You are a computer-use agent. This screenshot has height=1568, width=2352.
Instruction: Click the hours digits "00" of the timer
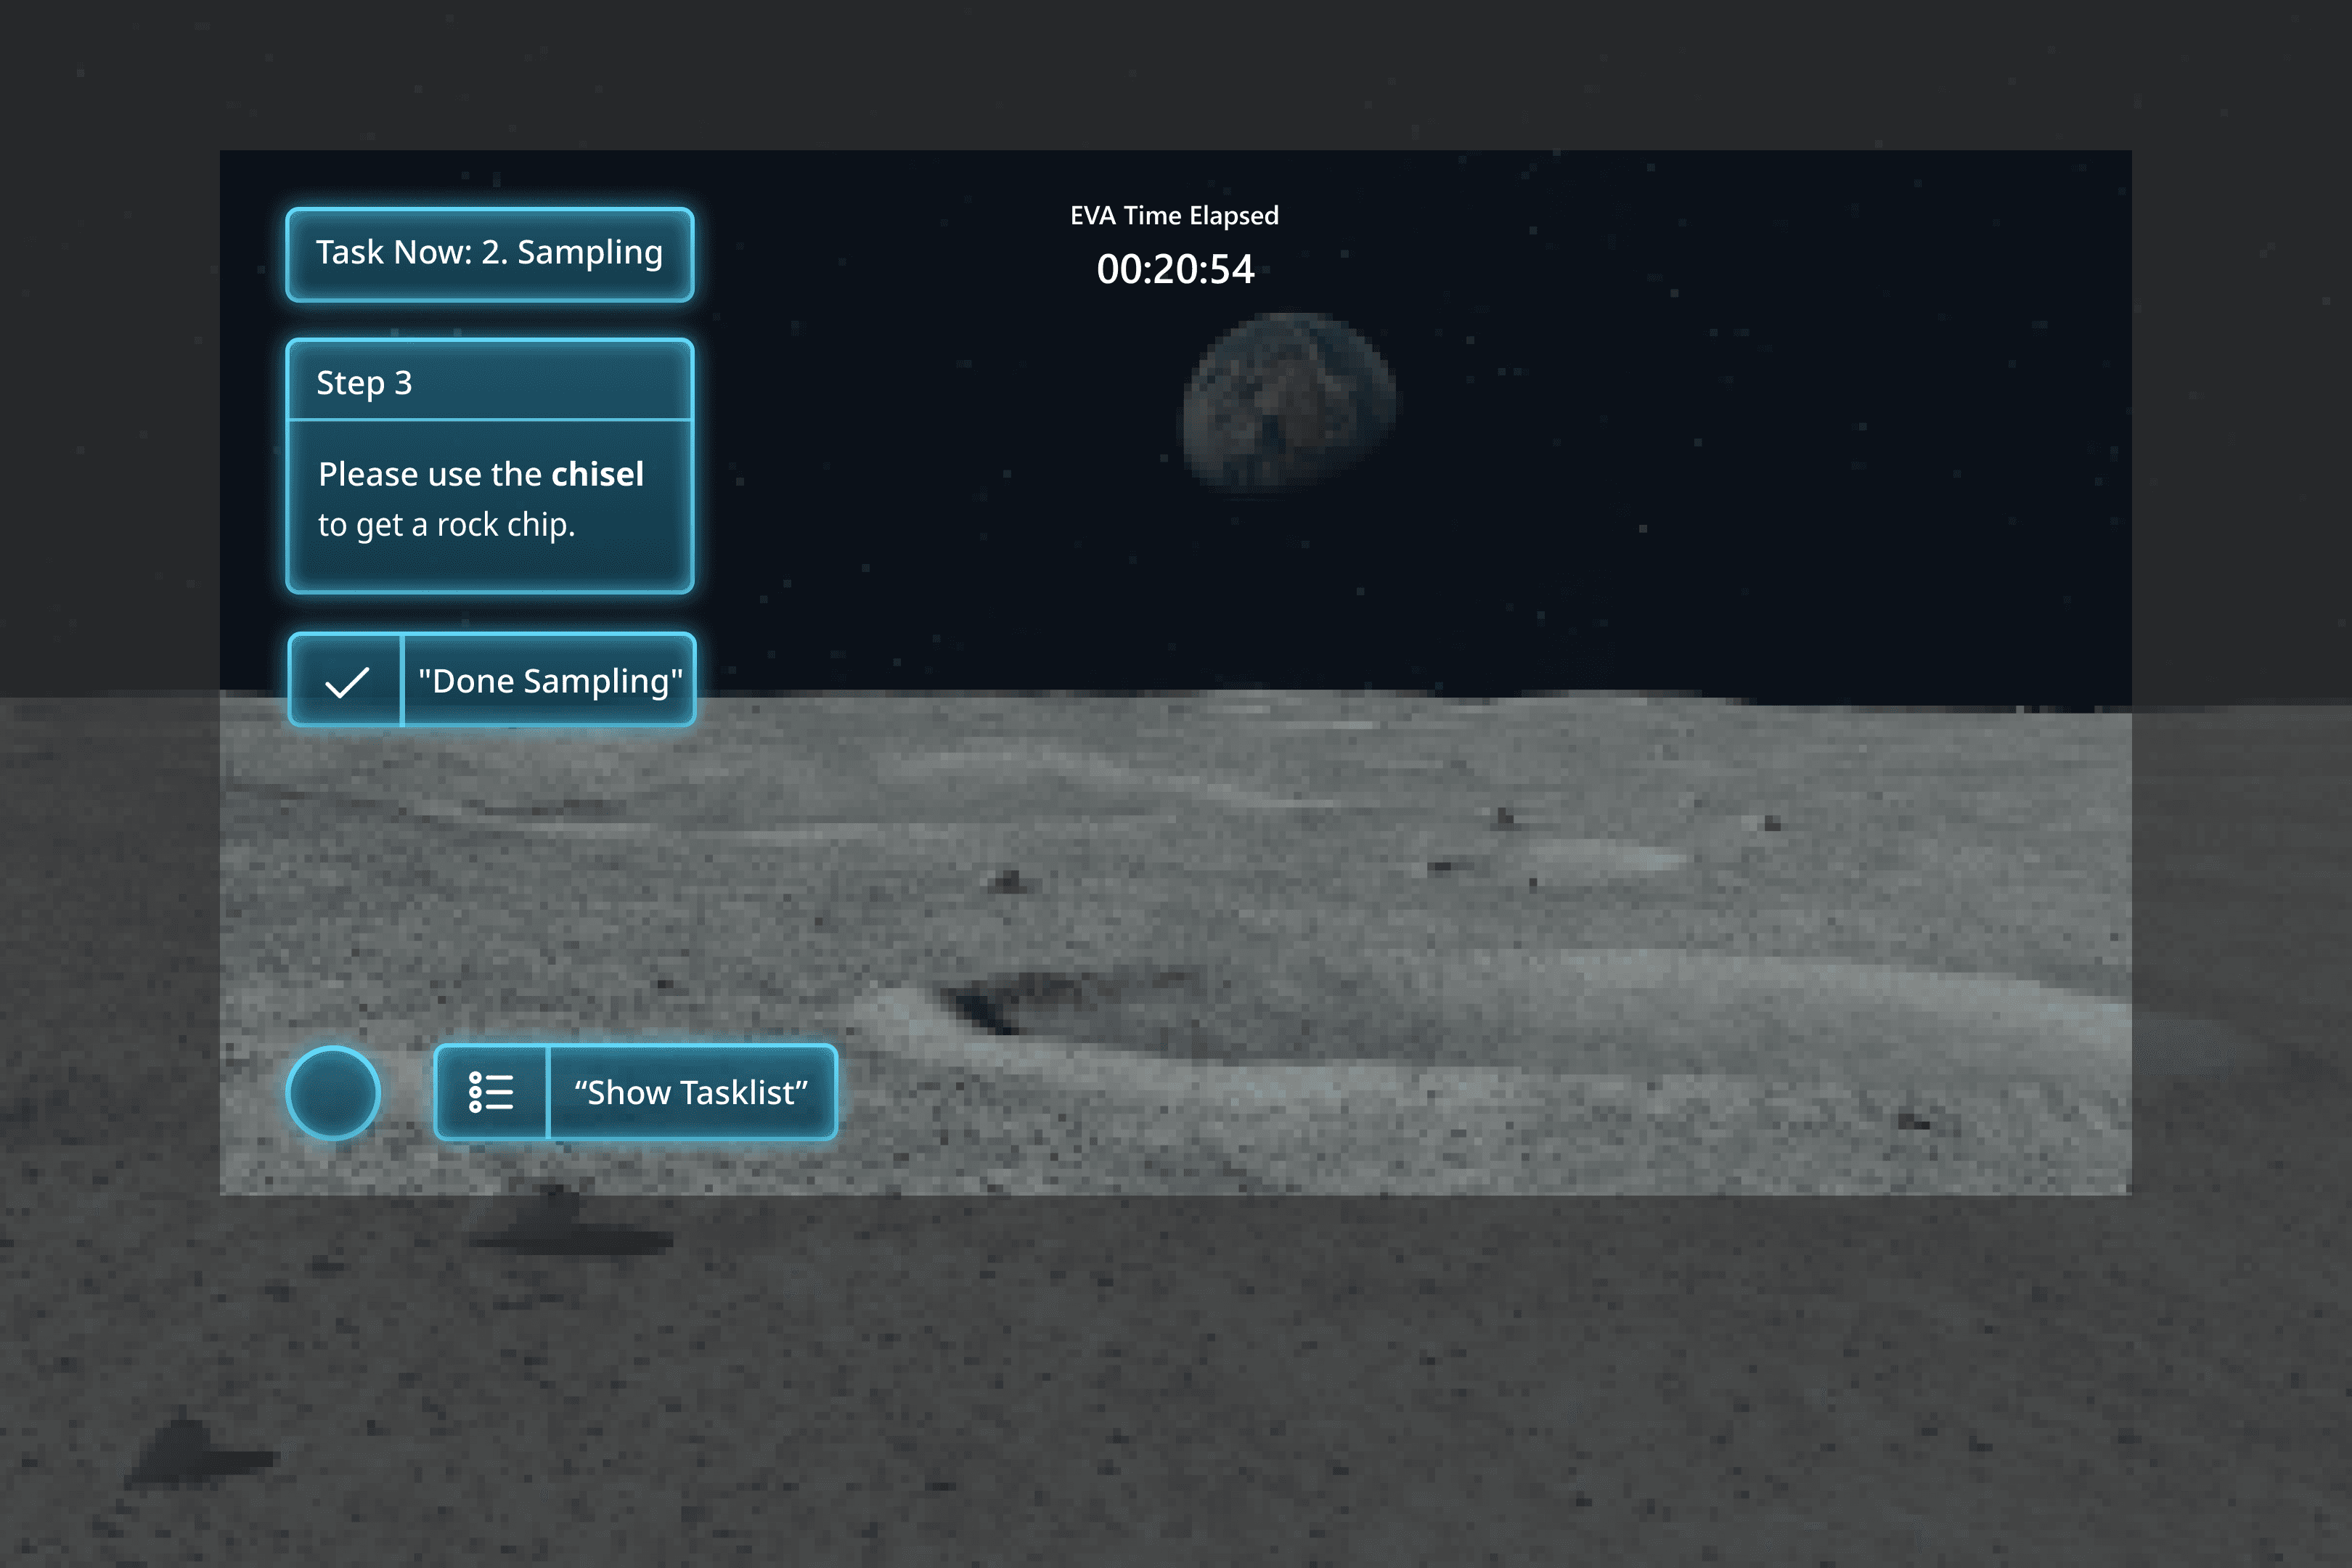pos(1119,269)
